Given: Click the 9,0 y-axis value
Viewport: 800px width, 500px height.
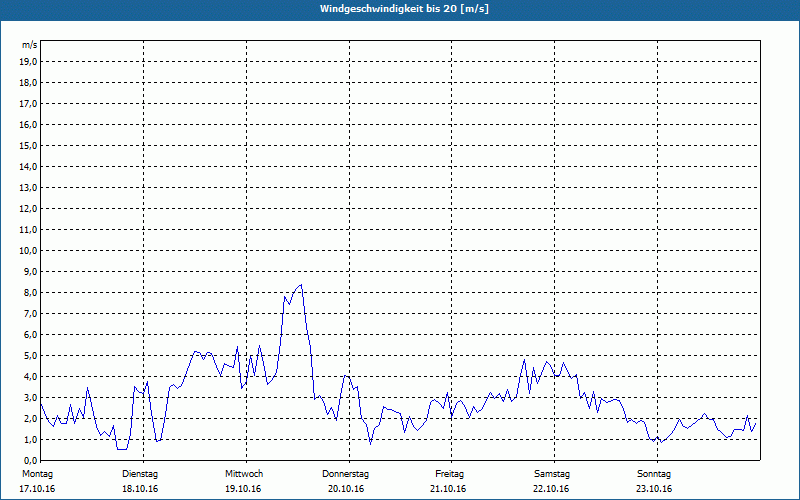Looking at the screenshot, I should [x=30, y=271].
